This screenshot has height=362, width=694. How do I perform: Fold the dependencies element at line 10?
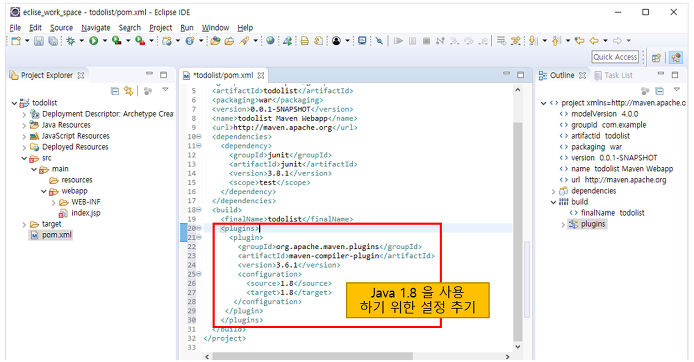click(199, 137)
